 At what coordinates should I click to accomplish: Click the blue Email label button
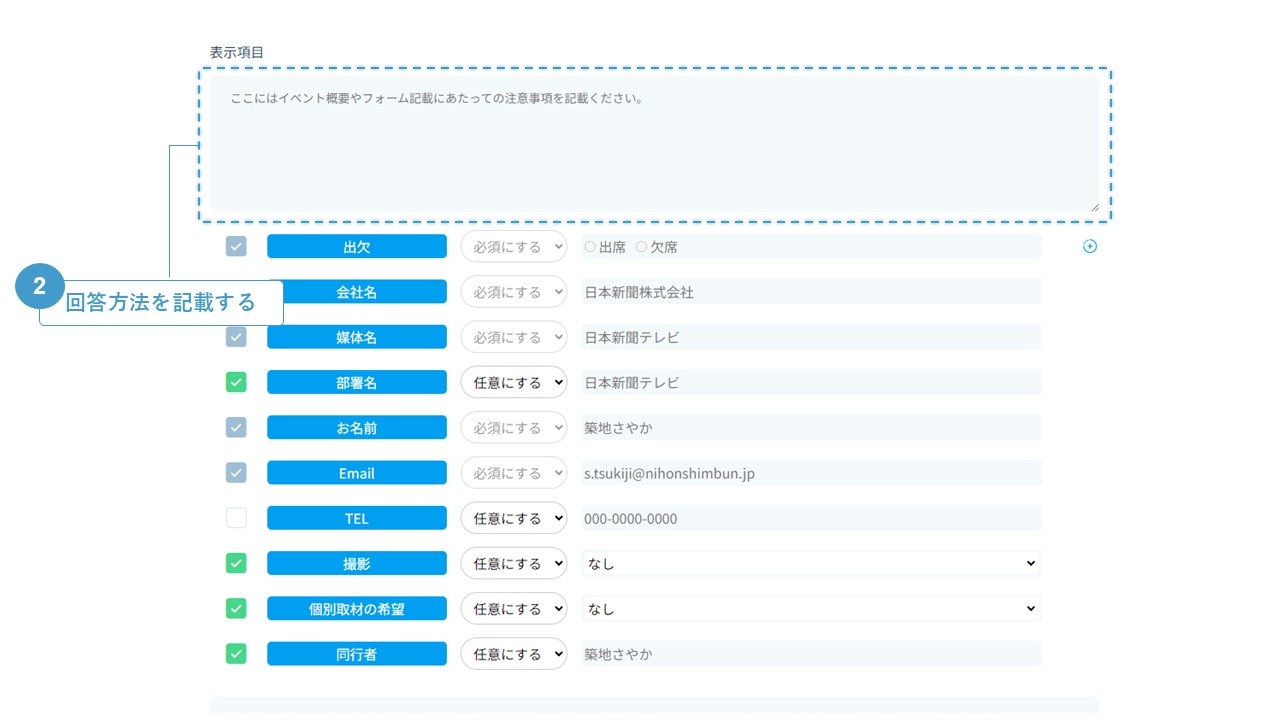(x=356, y=473)
